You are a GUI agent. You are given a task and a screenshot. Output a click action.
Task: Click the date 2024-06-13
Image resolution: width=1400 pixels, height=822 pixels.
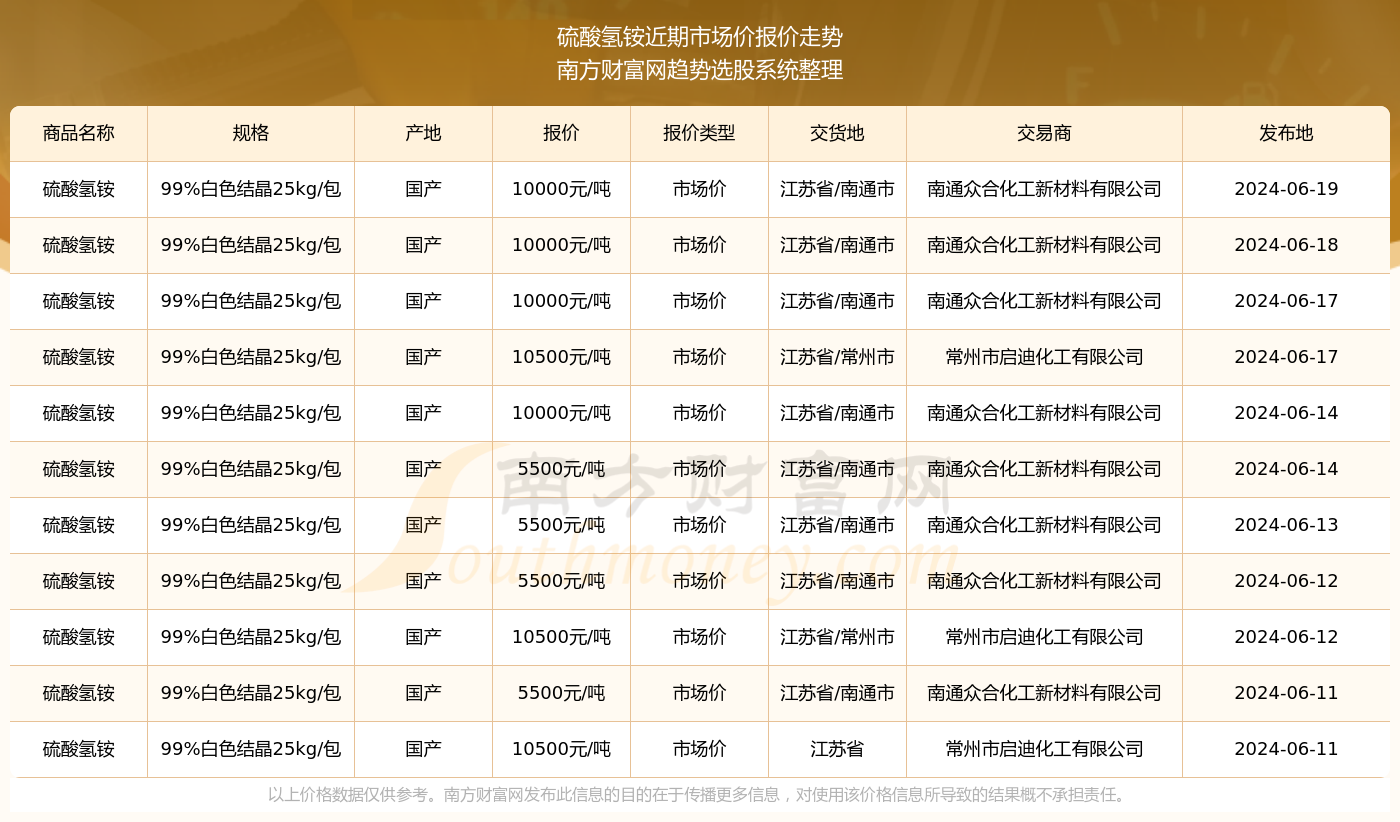pos(1286,525)
